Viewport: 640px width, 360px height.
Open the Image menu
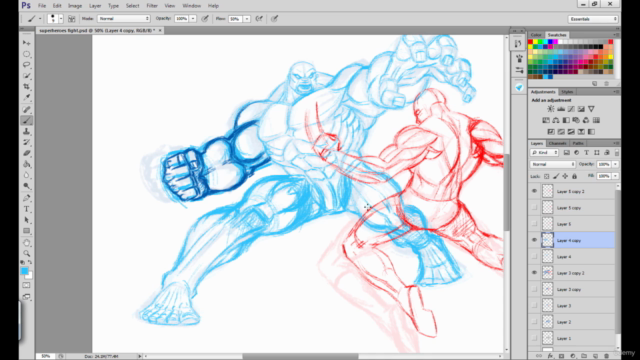(x=75, y=6)
